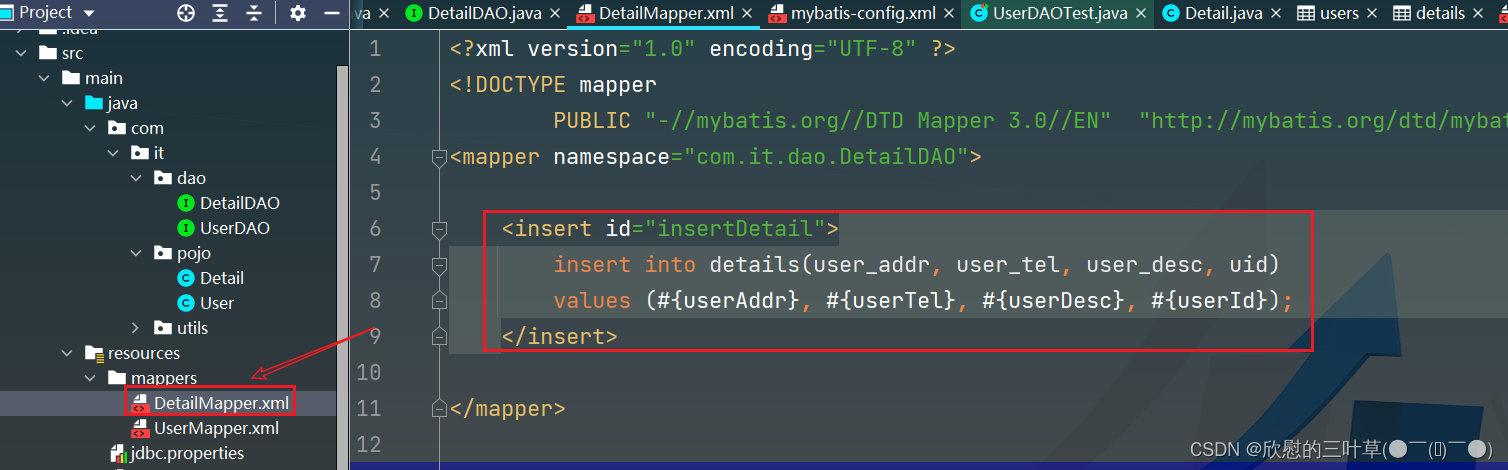The image size is (1508, 470).
Task: Select the main folder in tree
Action: (104, 78)
